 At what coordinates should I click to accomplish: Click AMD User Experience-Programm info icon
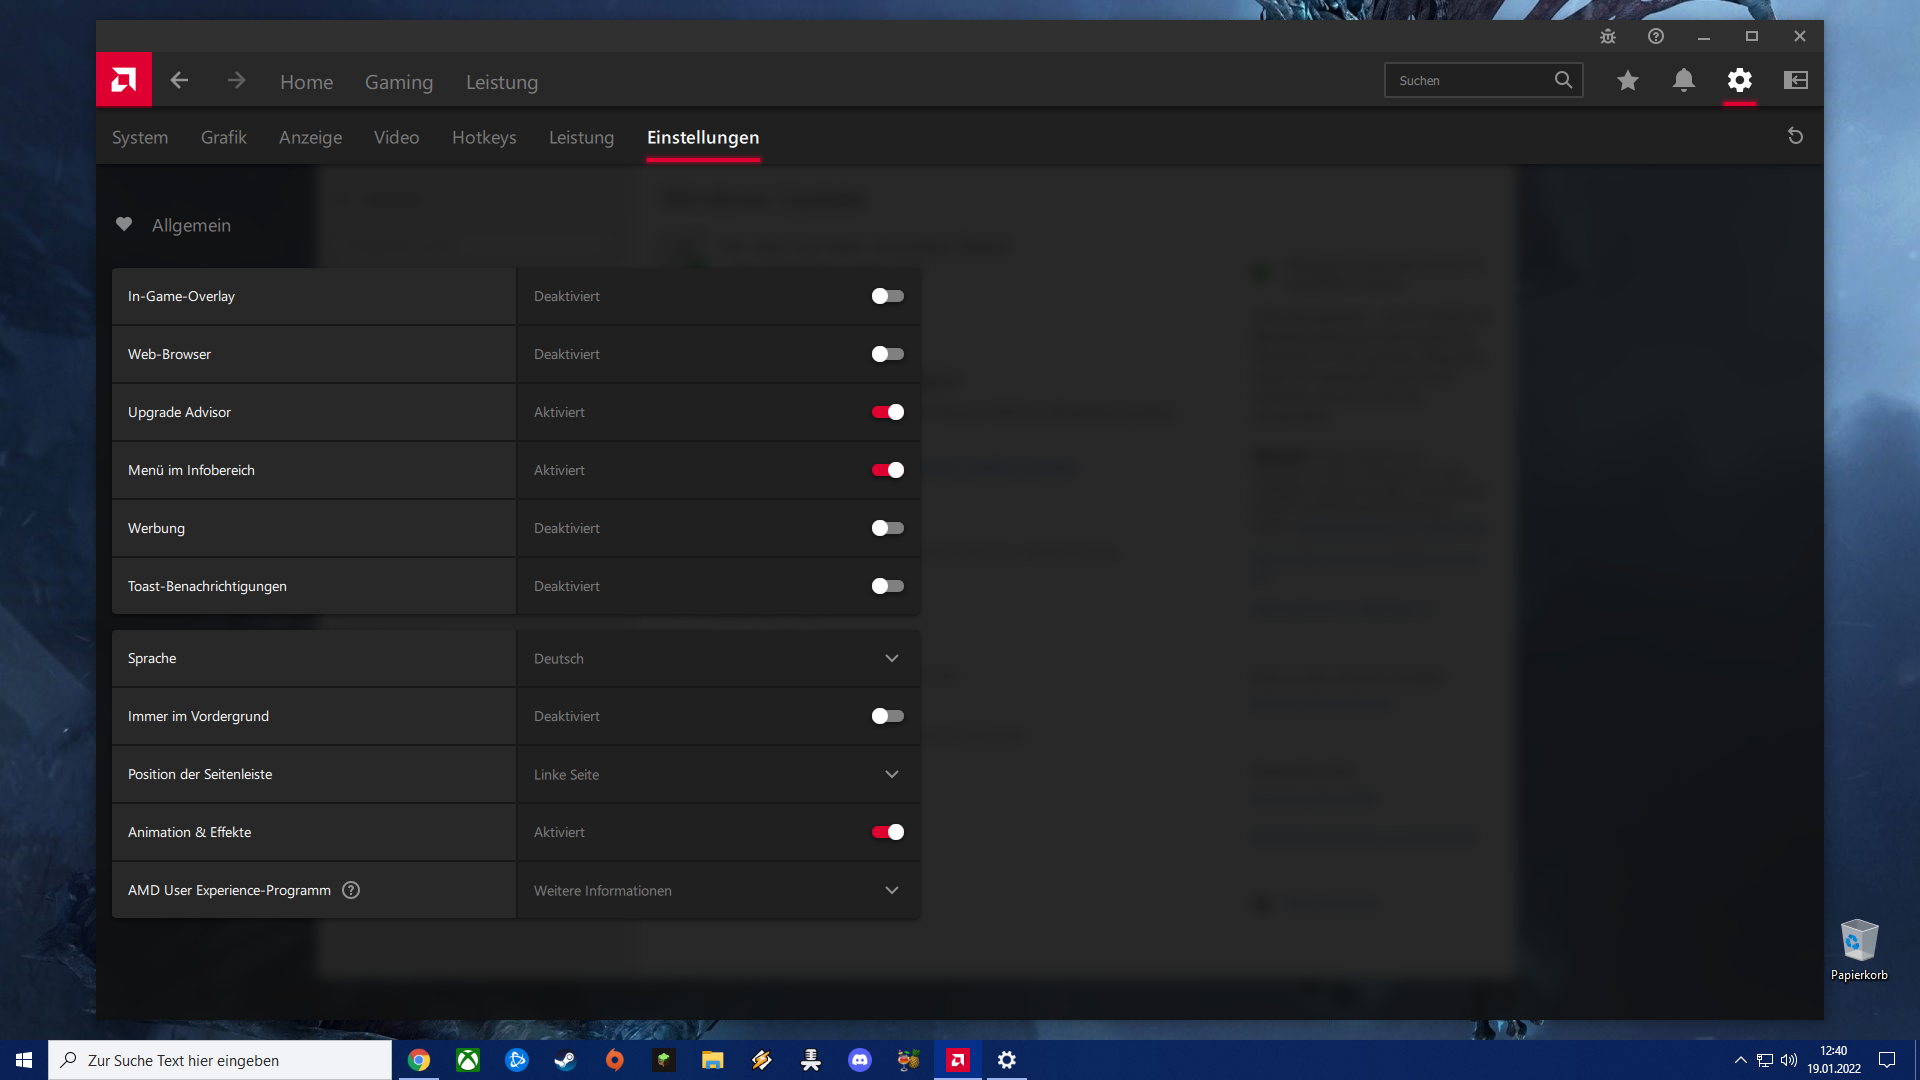click(350, 890)
